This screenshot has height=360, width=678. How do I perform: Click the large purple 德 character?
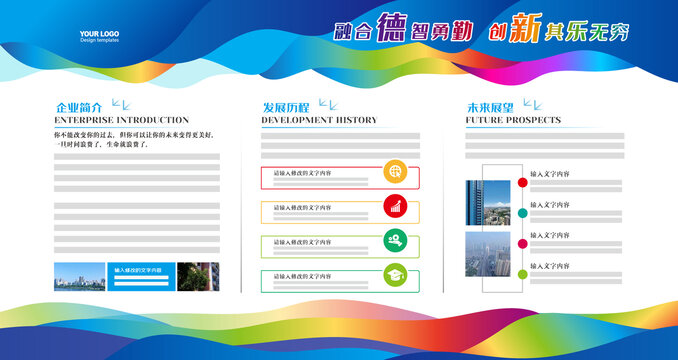(x=391, y=27)
